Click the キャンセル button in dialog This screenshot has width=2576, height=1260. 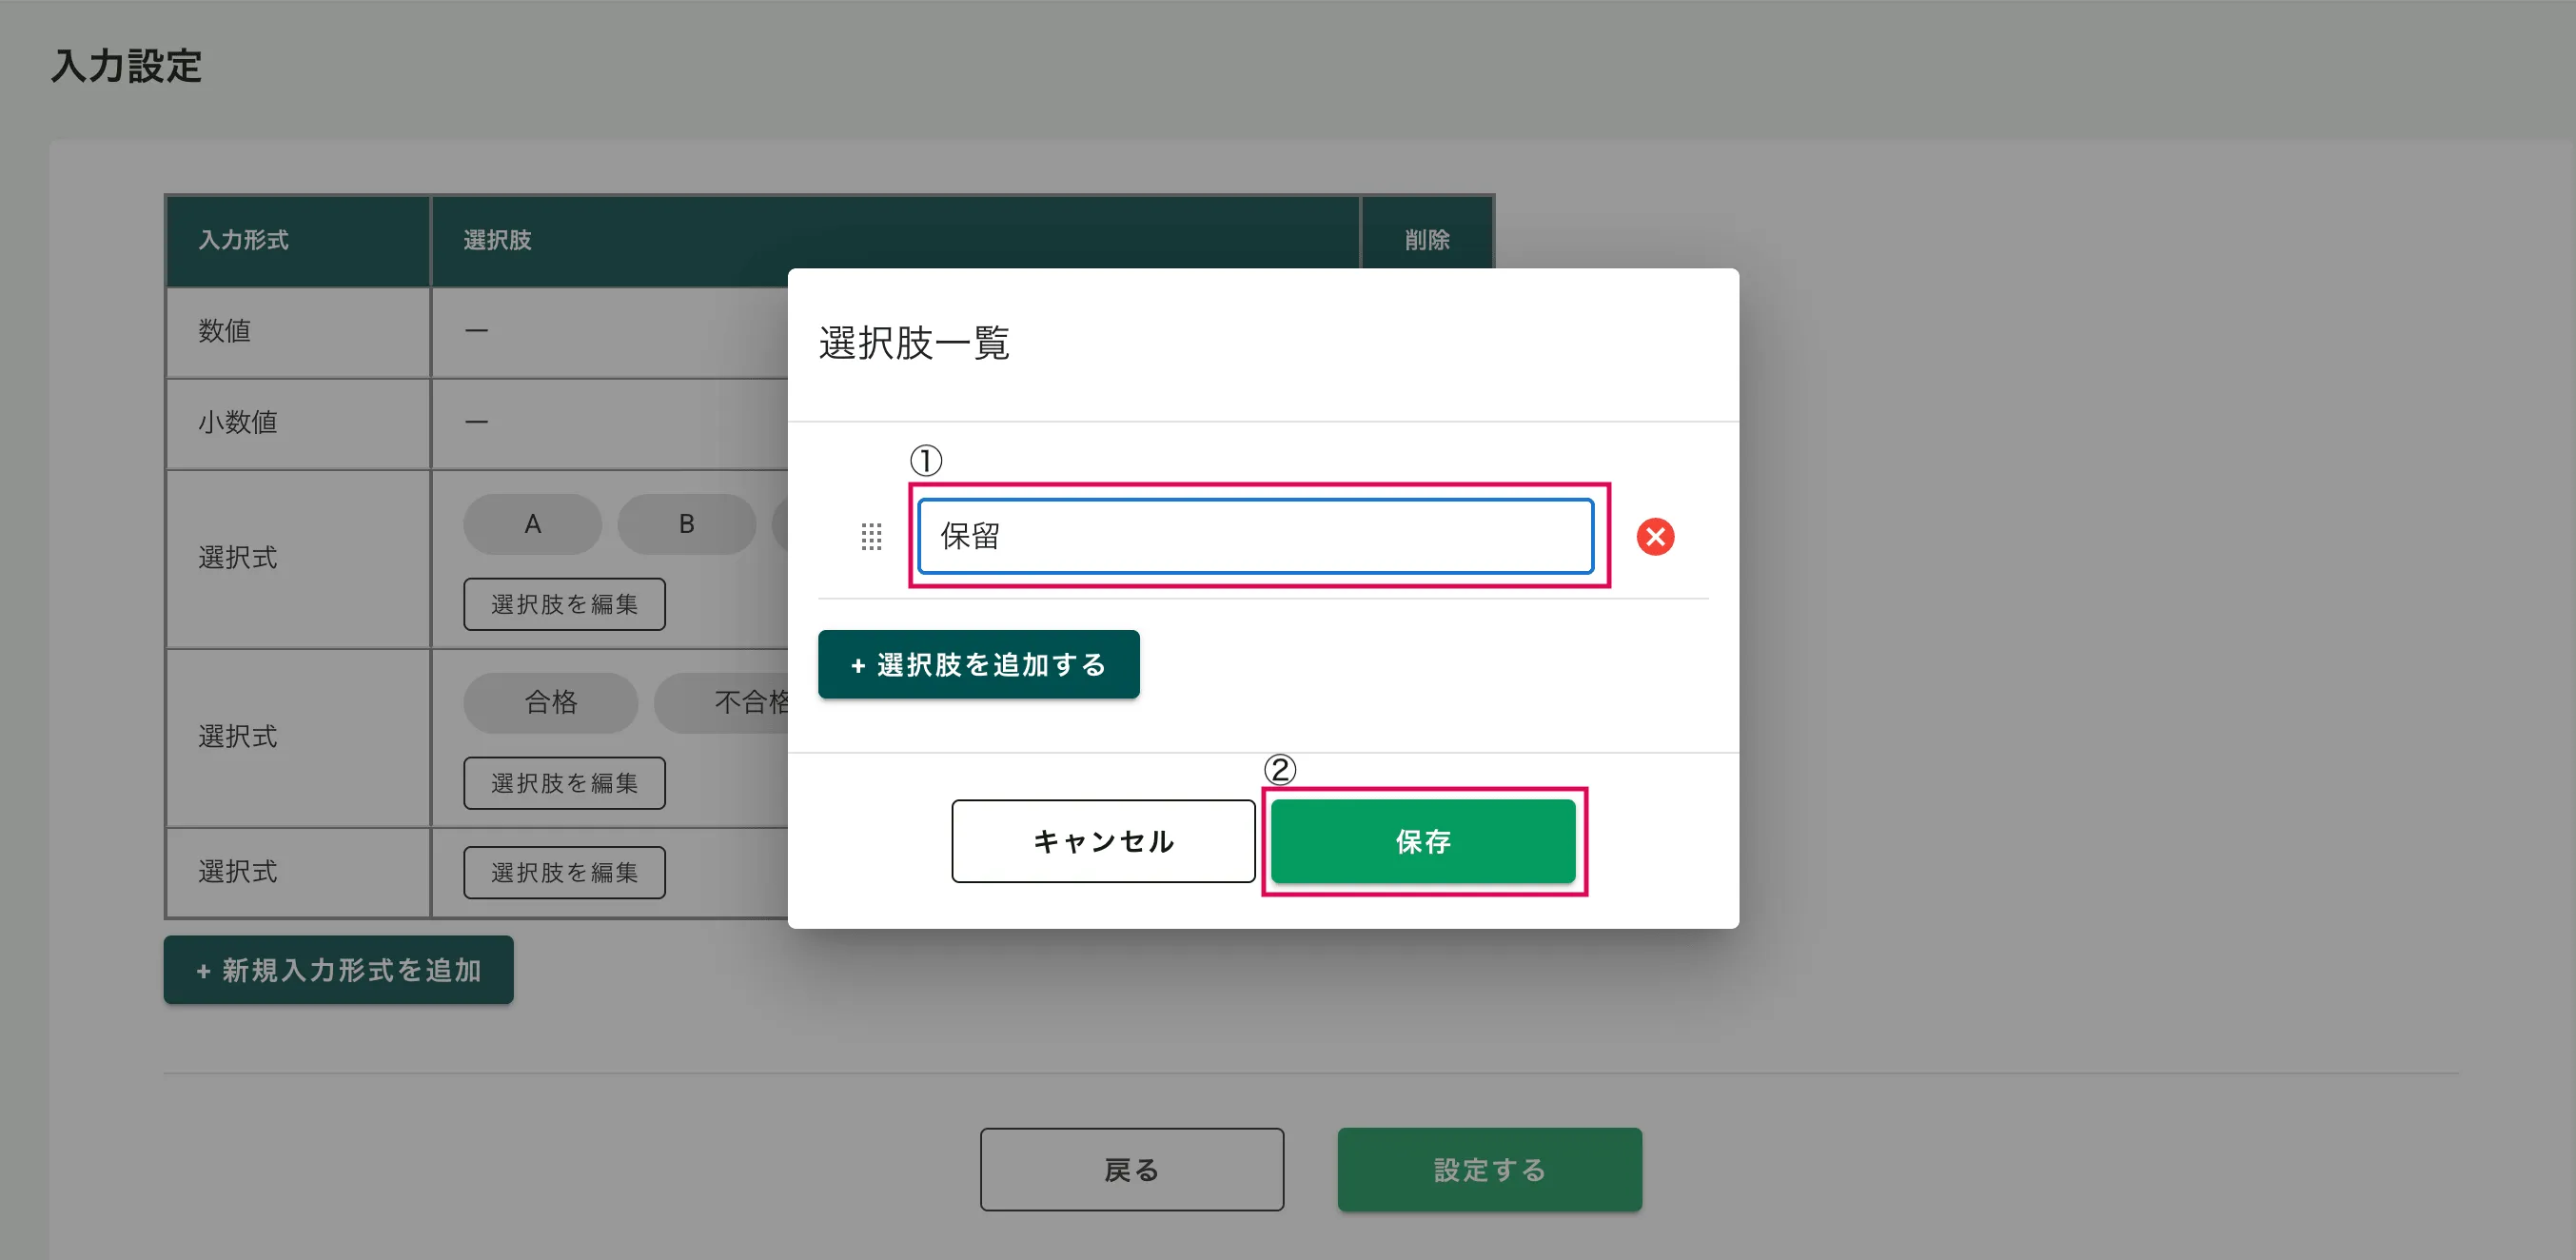tap(1103, 841)
